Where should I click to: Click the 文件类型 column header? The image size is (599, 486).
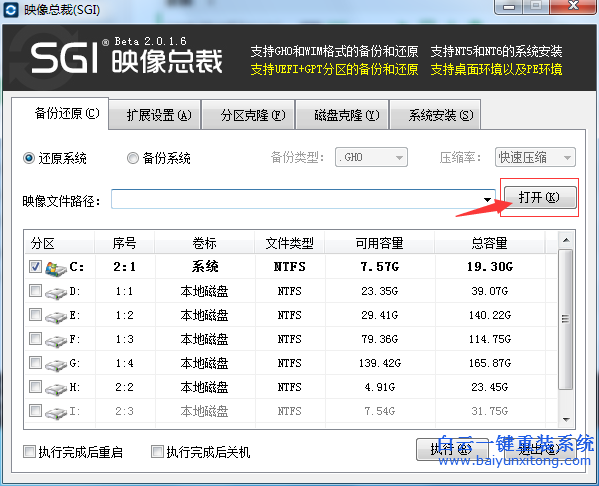290,243
